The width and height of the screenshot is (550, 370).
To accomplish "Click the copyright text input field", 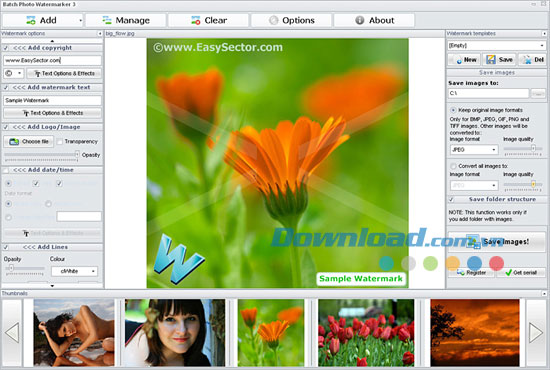I will pos(52,60).
